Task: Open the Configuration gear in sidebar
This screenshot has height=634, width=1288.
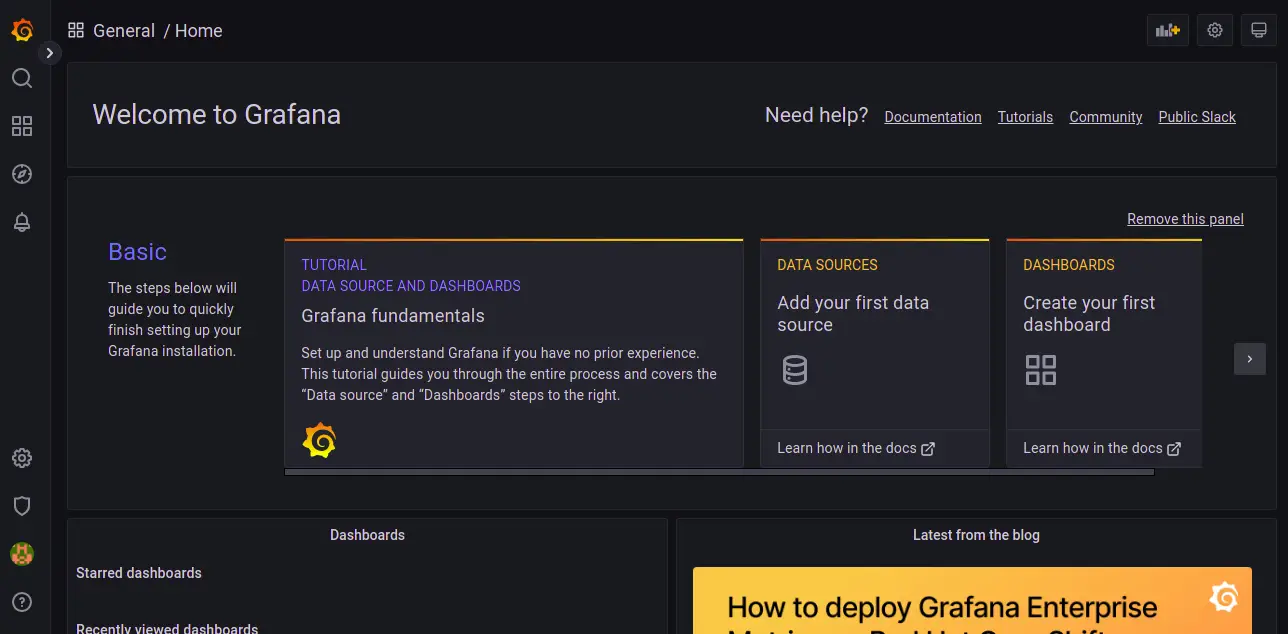Action: [22, 458]
